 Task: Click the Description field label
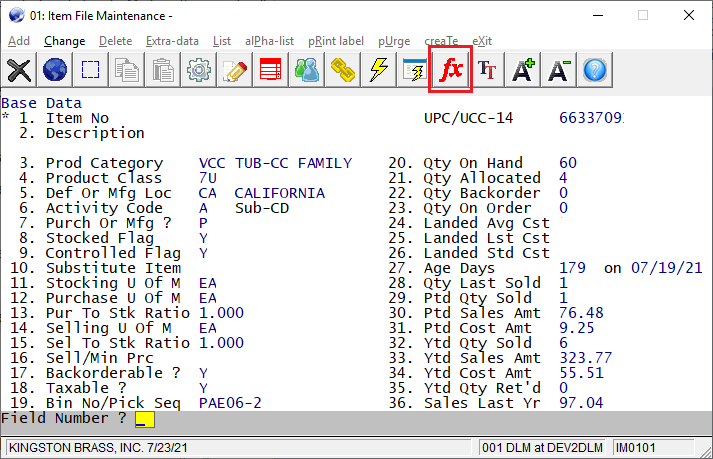click(x=95, y=133)
